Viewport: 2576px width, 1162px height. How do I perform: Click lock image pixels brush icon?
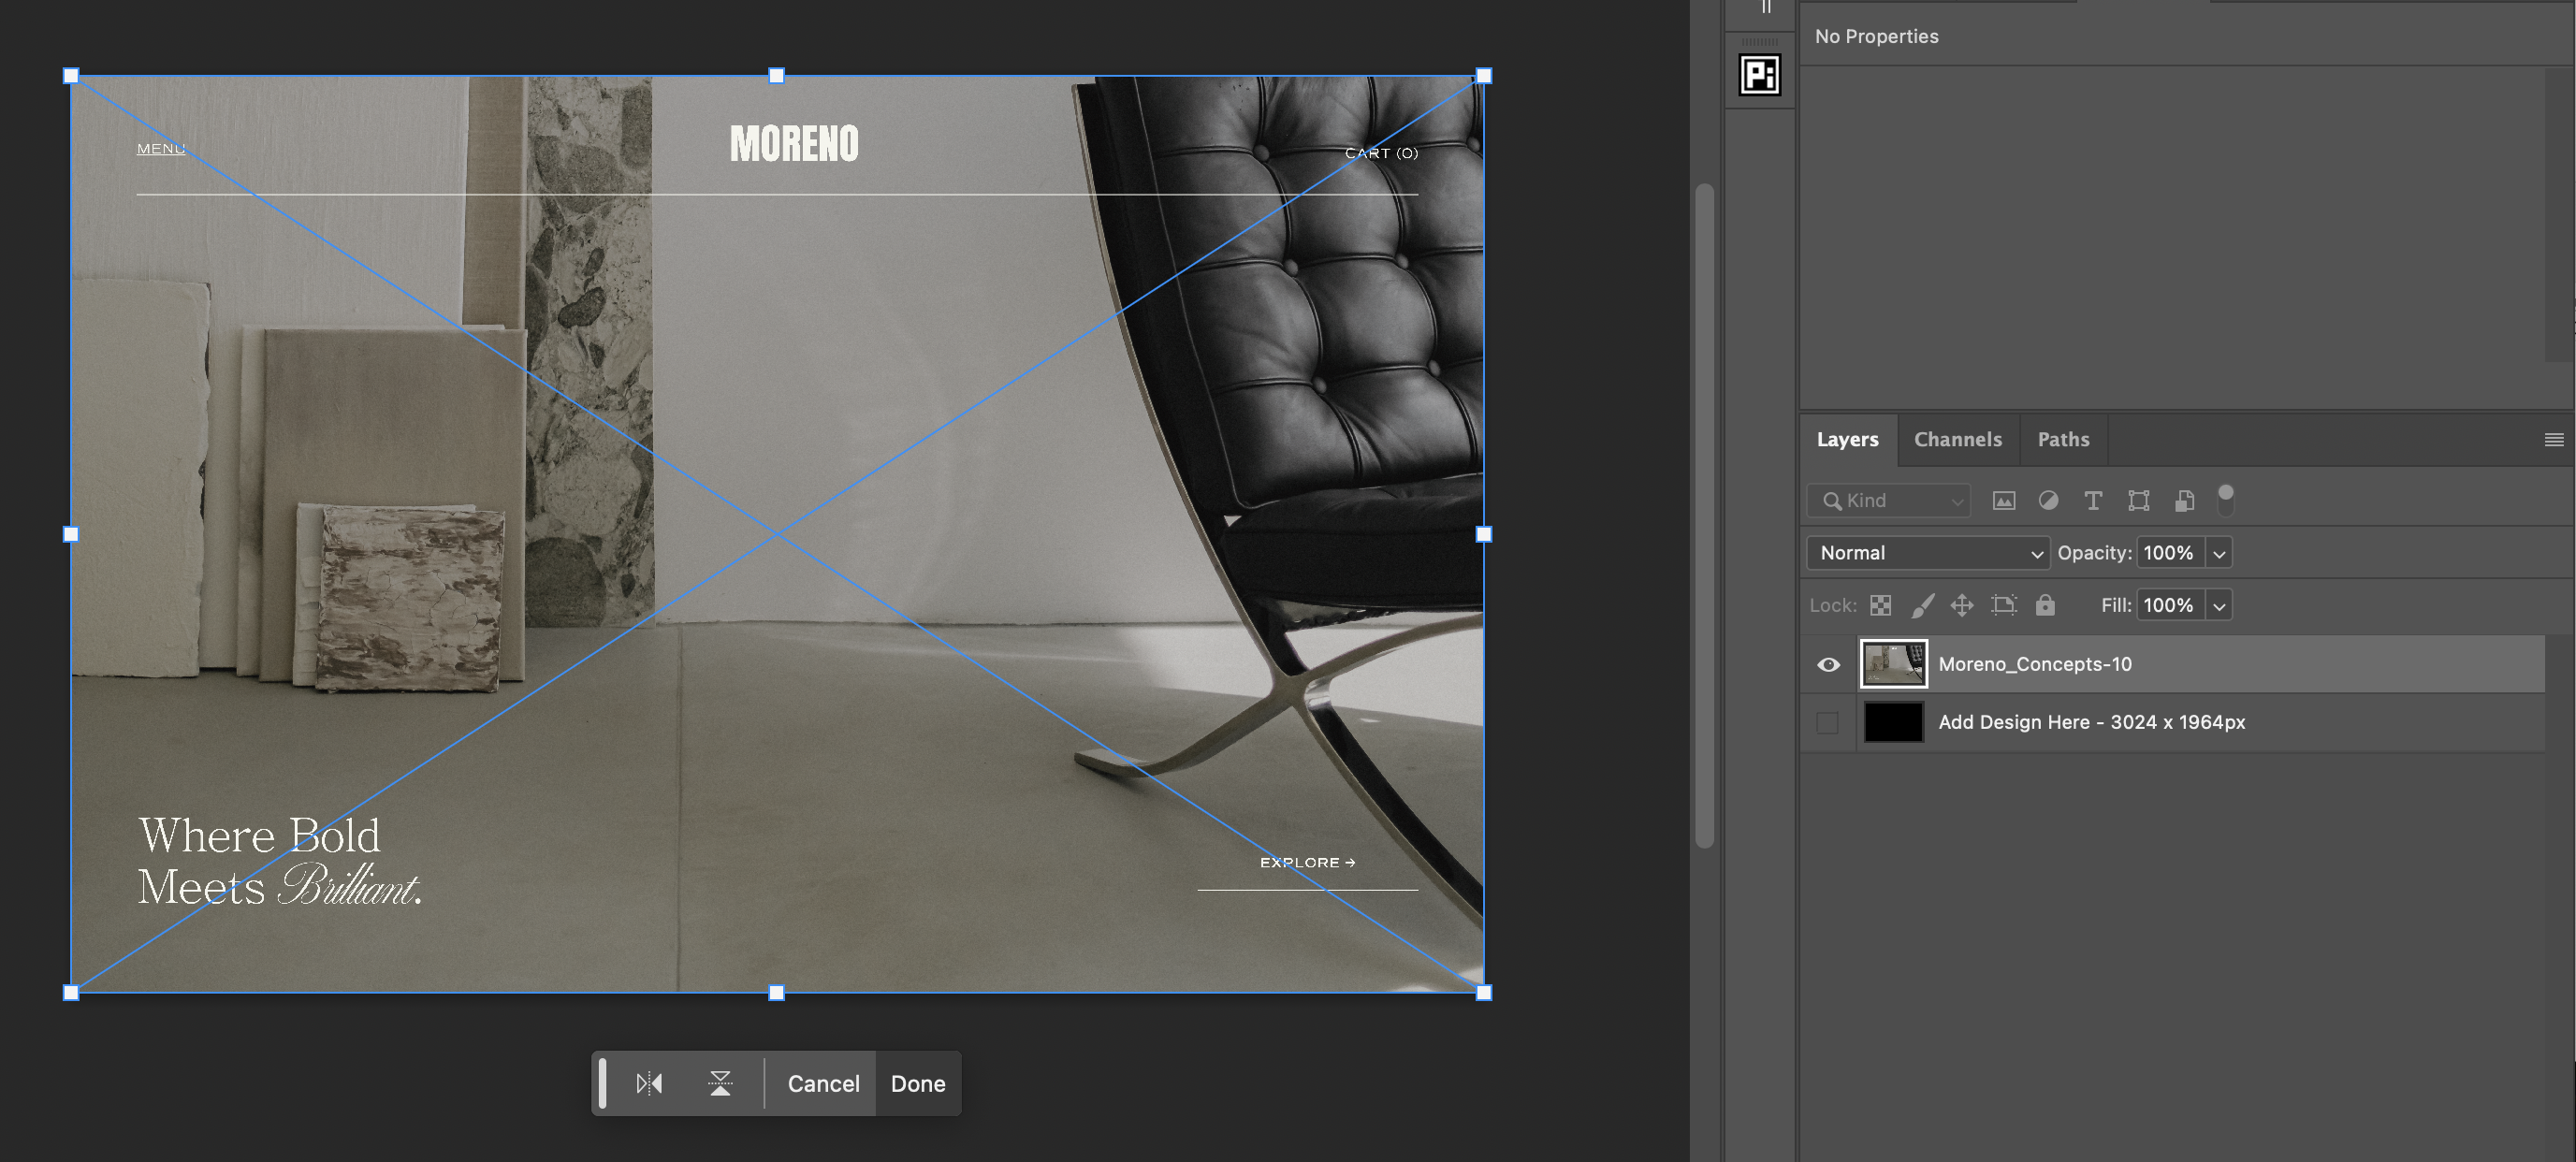(1922, 605)
